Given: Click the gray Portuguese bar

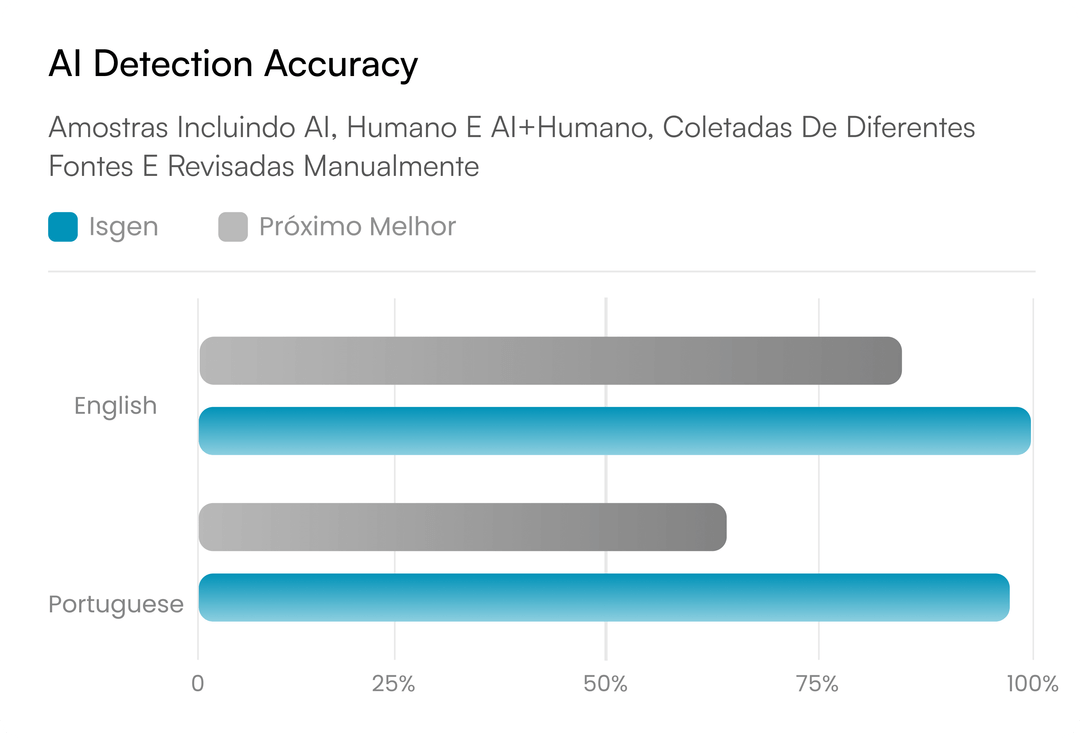Looking at the screenshot, I should [x=462, y=527].
